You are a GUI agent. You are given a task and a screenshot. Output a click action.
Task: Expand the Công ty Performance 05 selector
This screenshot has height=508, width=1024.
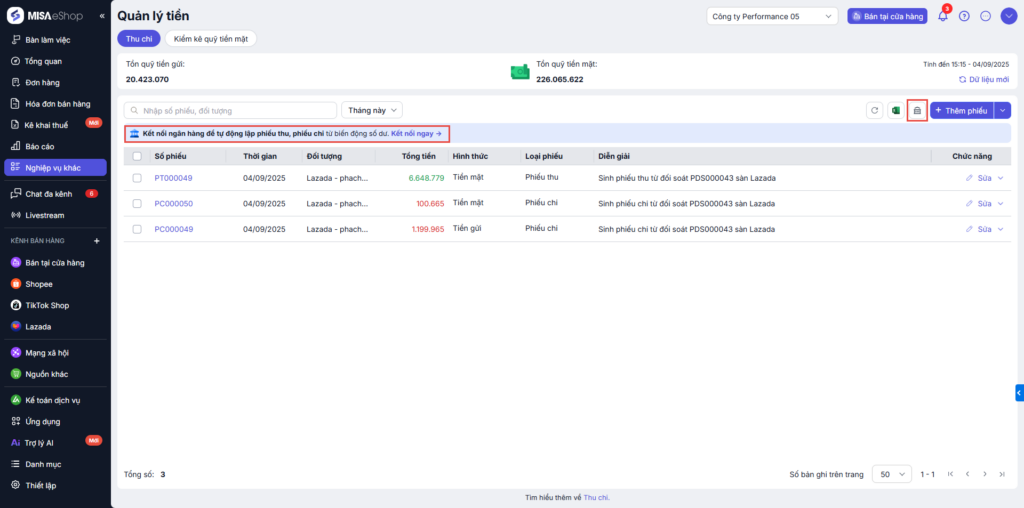pyautogui.click(x=771, y=16)
